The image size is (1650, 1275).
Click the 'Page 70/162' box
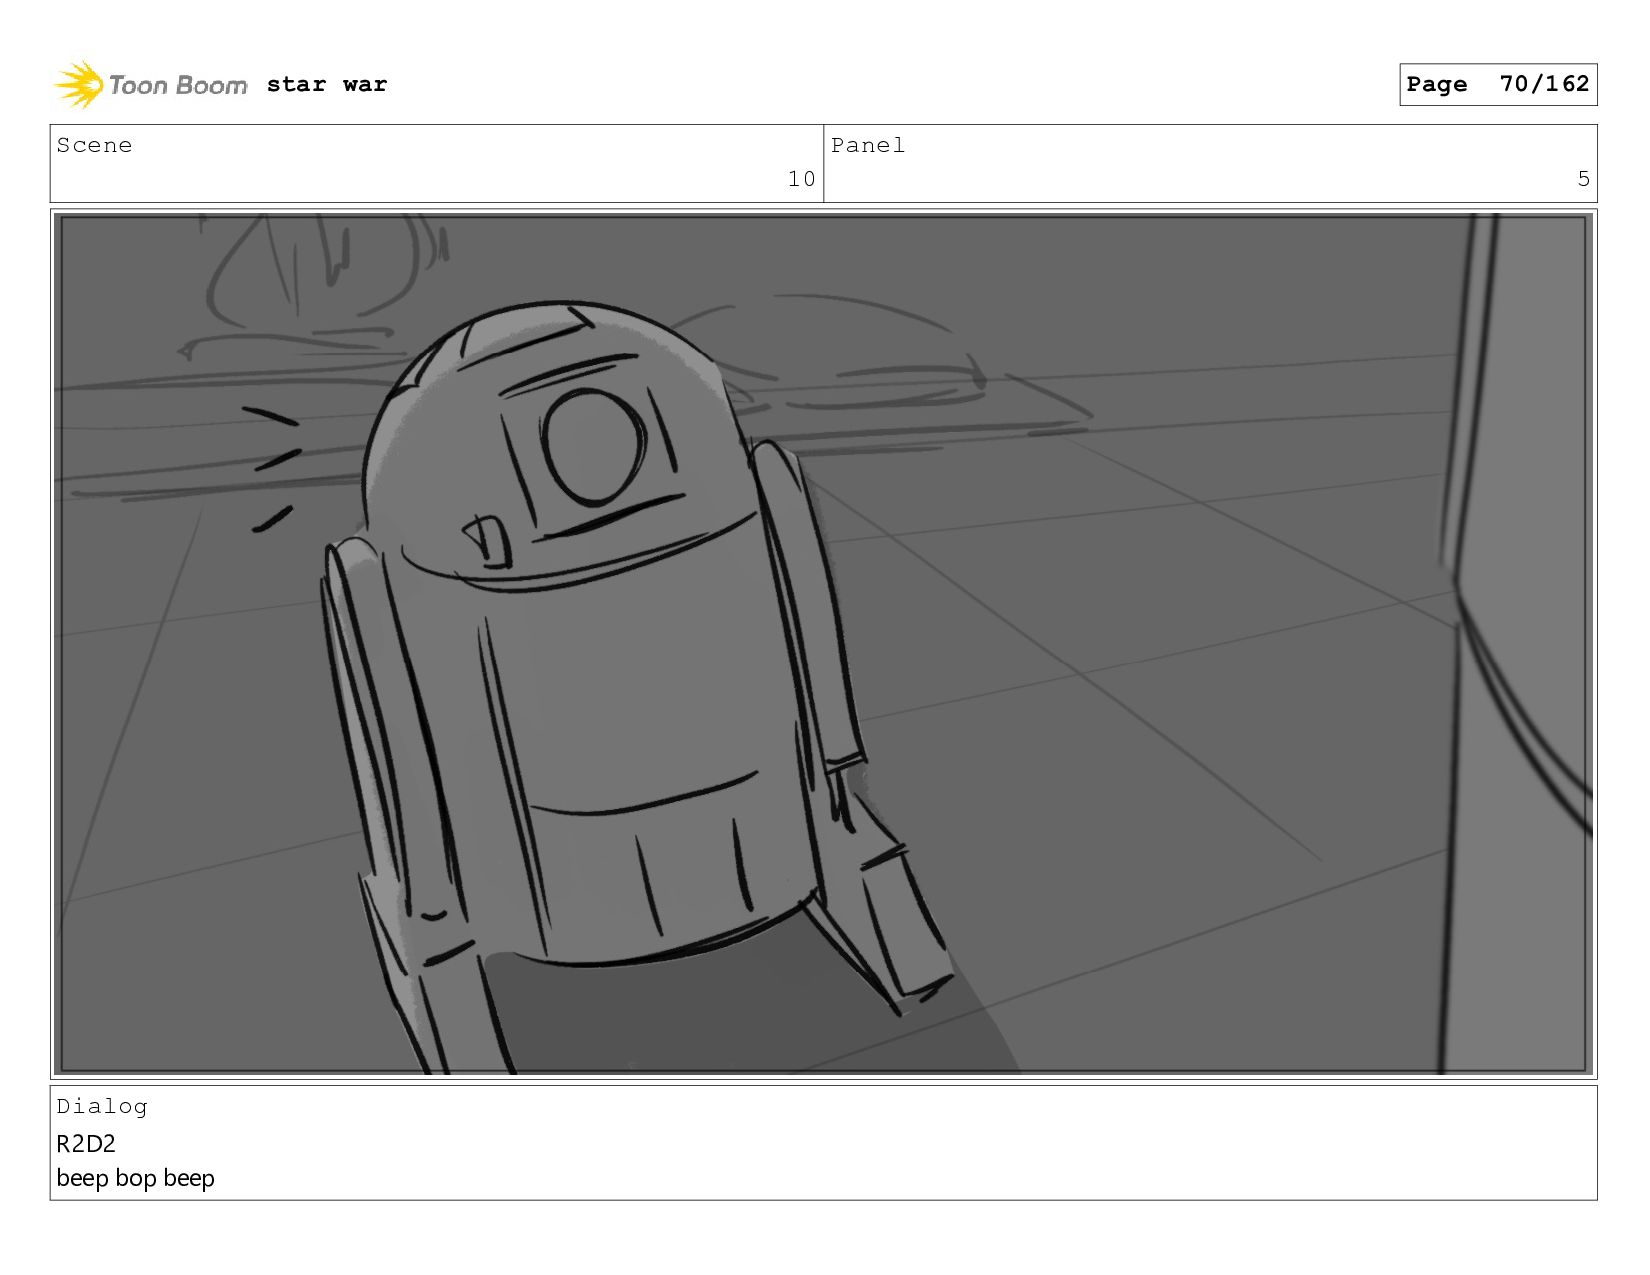[x=1498, y=84]
